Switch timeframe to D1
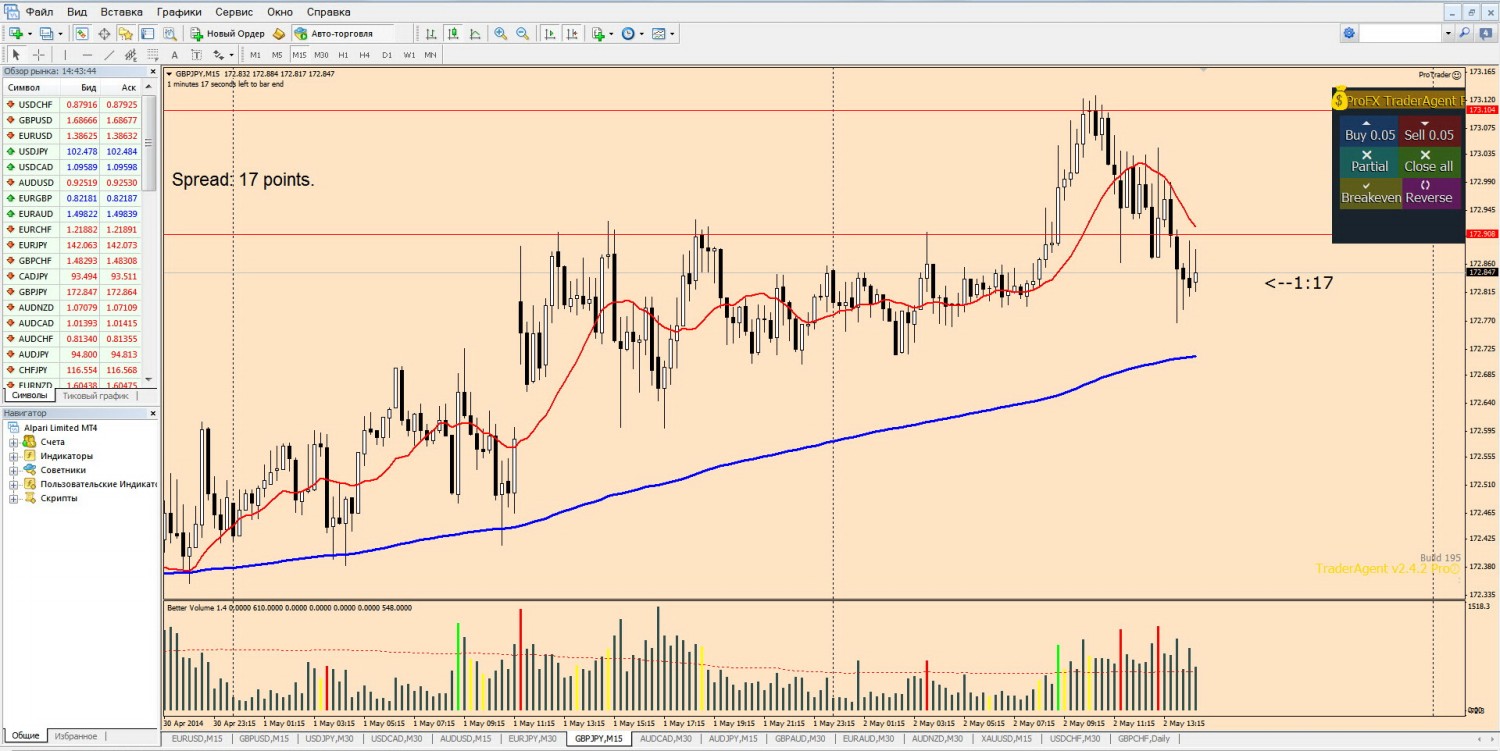 tap(387, 55)
